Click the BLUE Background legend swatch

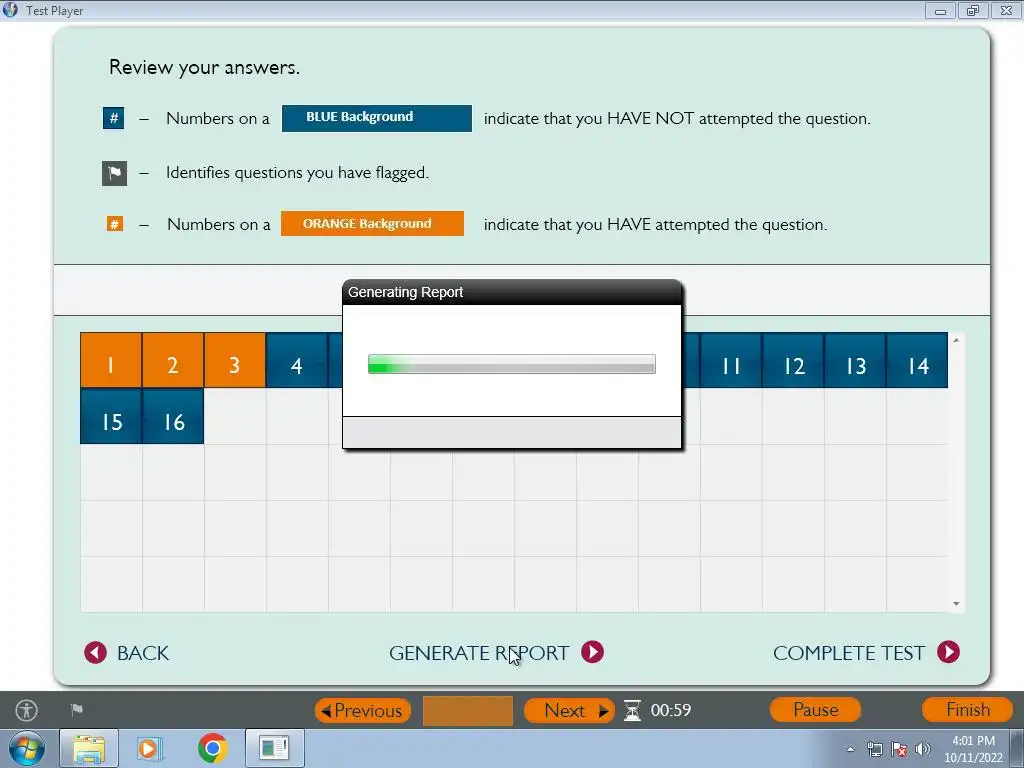click(x=377, y=118)
